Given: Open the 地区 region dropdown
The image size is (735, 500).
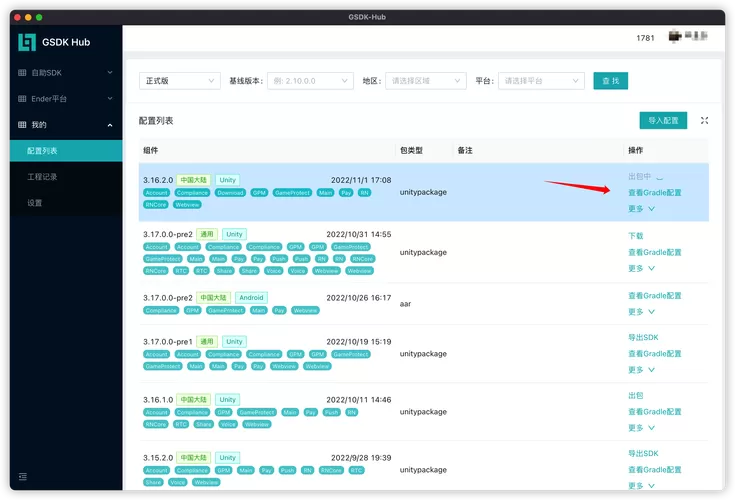Looking at the screenshot, I should coord(425,81).
